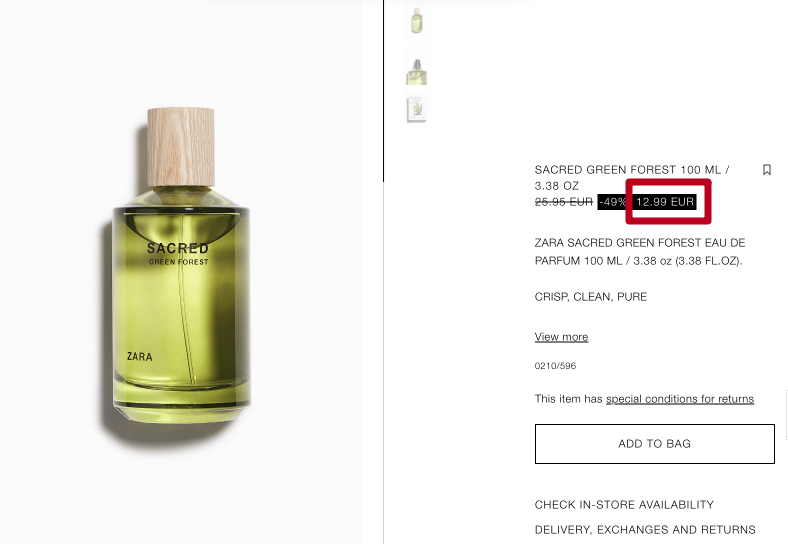Click the product reference 0210/596
The height and width of the screenshot is (544, 788).
[x=555, y=366]
